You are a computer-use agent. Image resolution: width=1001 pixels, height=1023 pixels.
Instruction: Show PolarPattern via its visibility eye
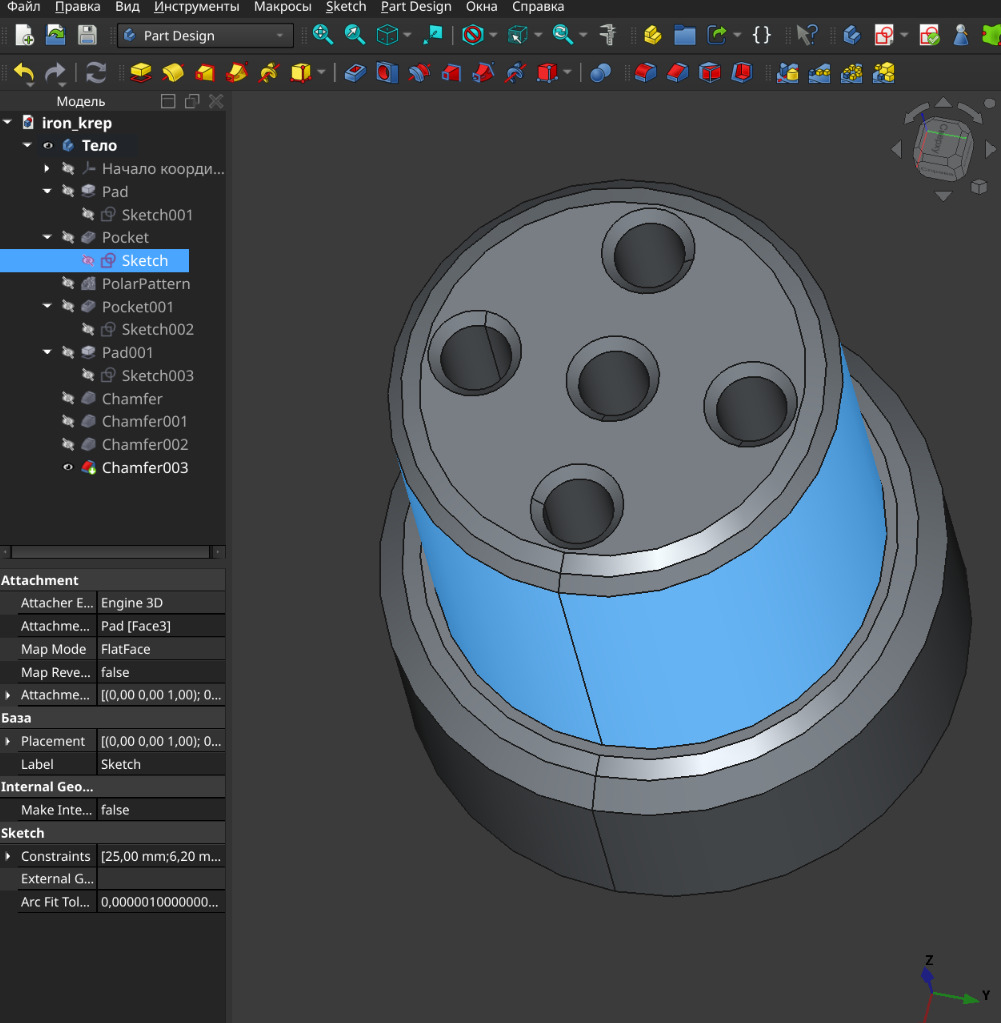point(68,284)
